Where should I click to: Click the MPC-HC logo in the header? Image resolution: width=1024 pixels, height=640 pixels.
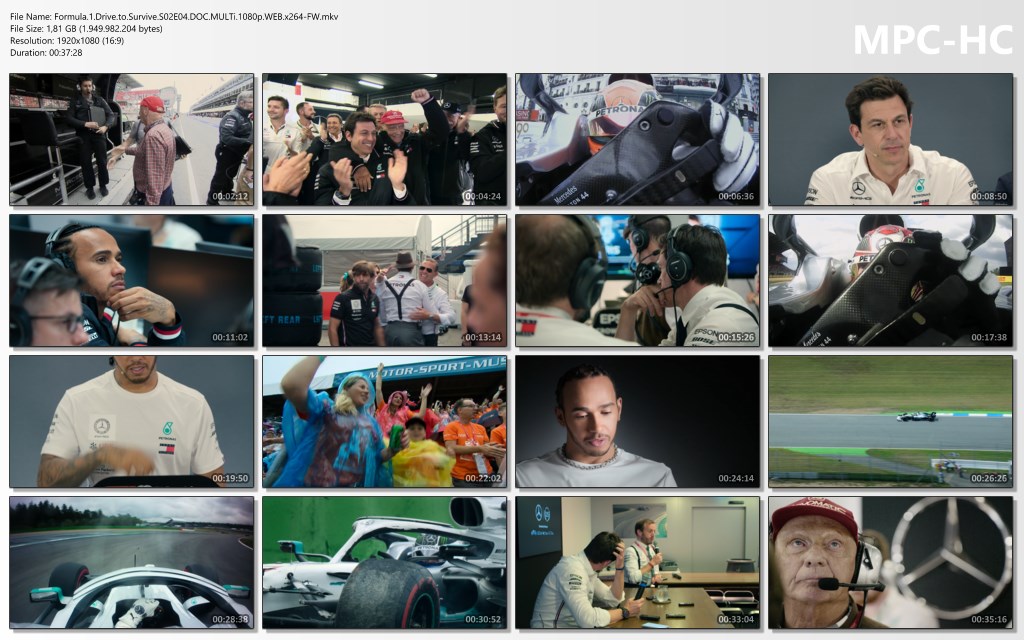point(932,39)
